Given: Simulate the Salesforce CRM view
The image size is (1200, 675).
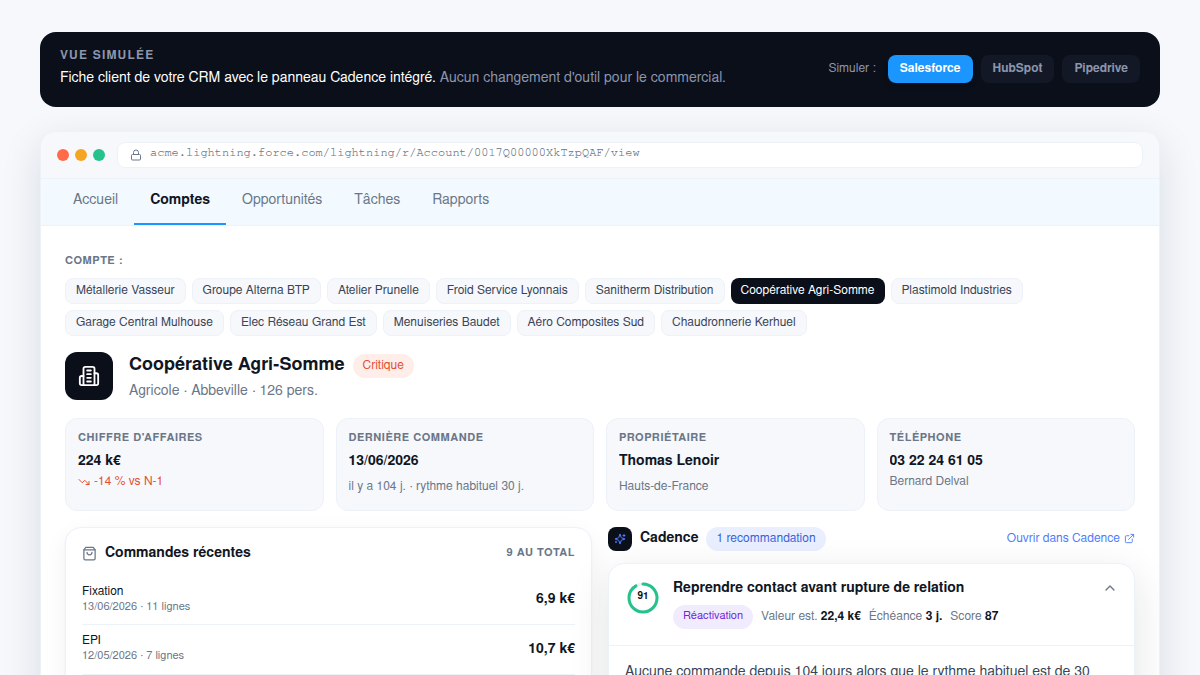Looking at the screenshot, I should [x=930, y=69].
